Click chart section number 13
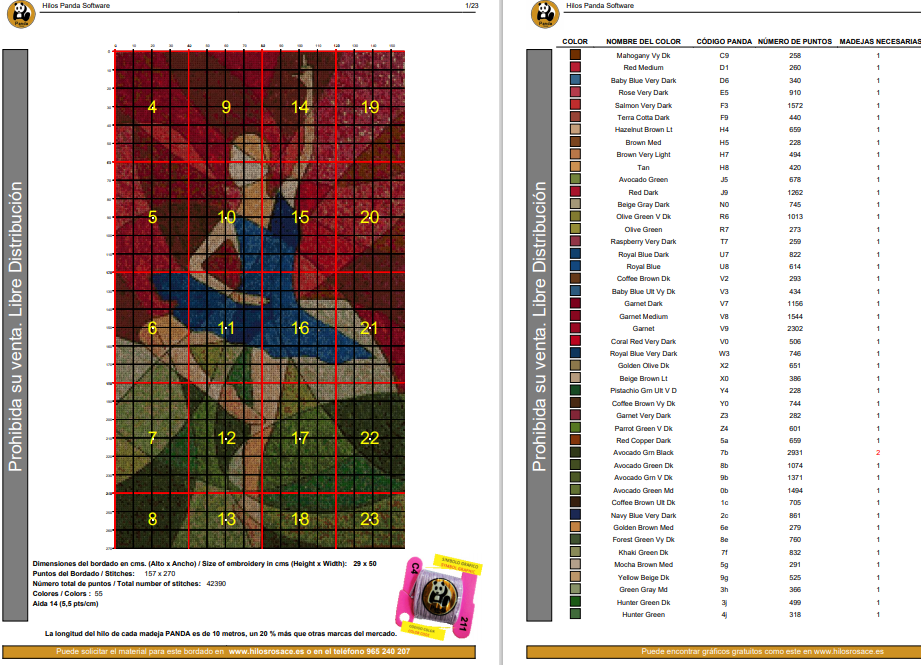 point(226,519)
